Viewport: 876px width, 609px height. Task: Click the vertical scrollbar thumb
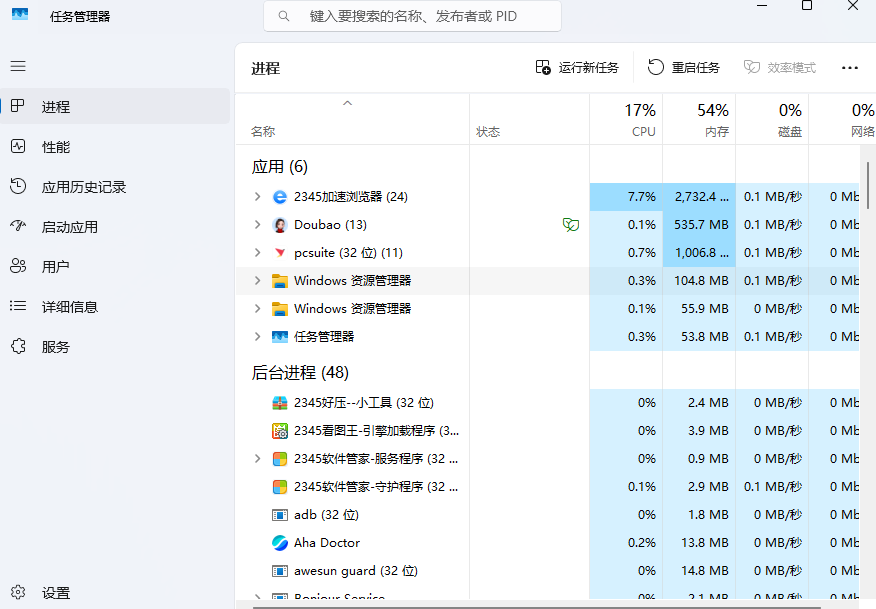868,185
